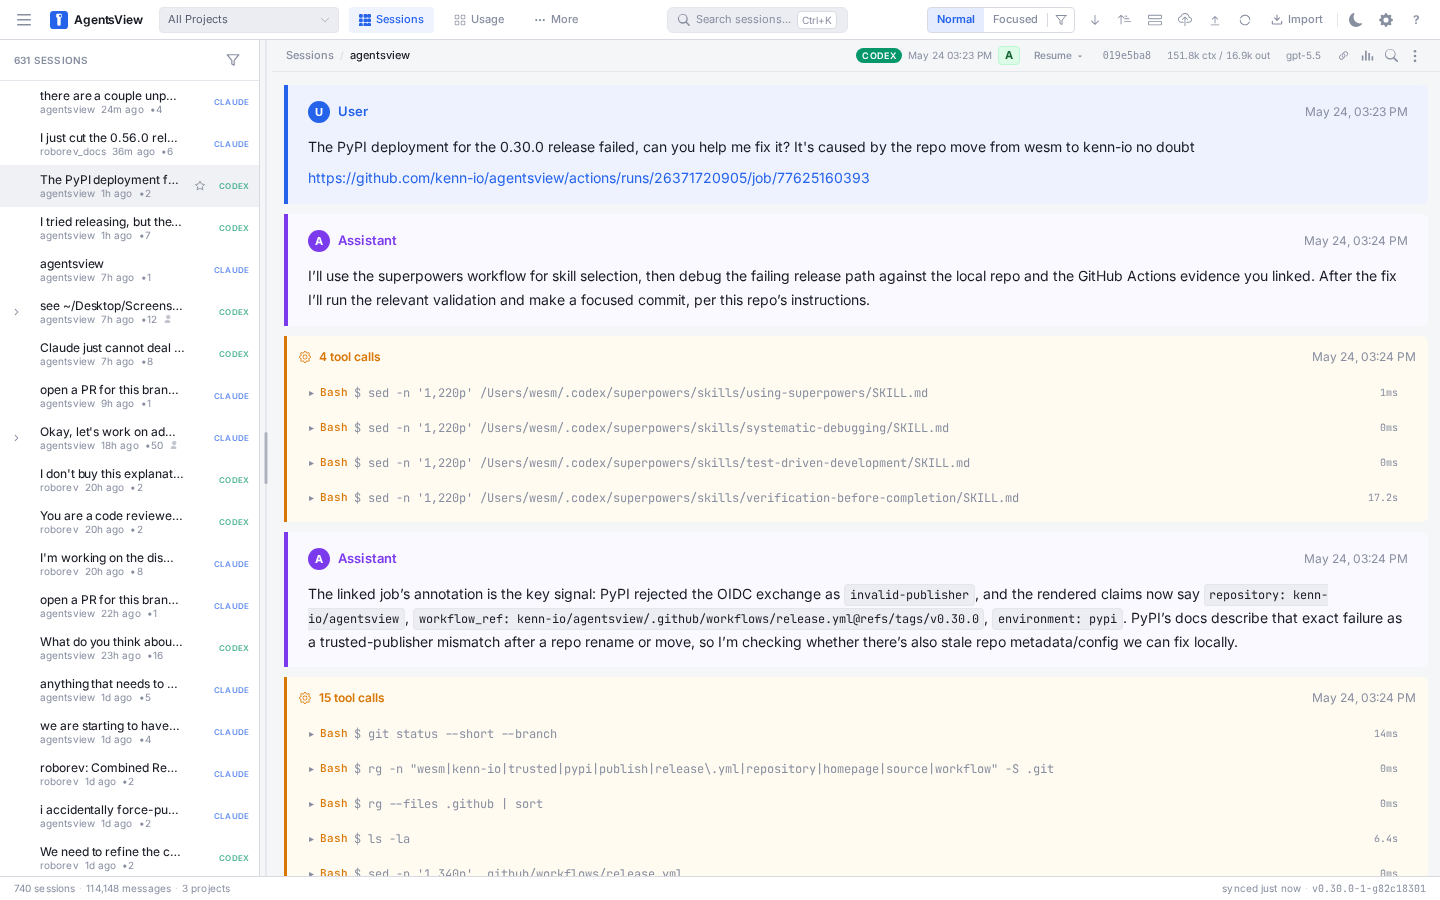Click the 'synced just now' status
Image resolution: width=1440 pixels, height=900 pixels.
click(x=1261, y=889)
